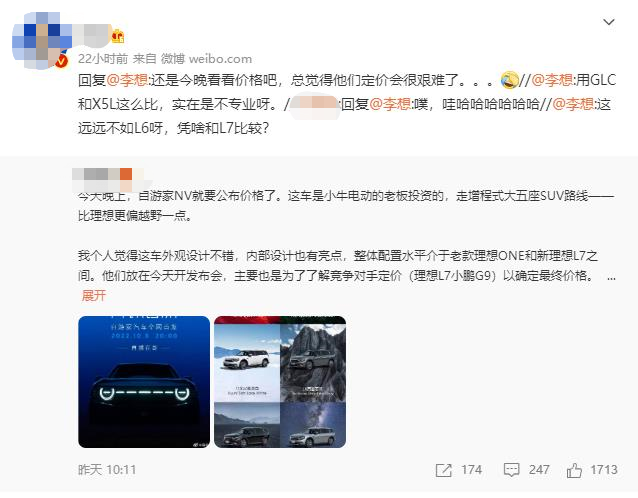This screenshot has width=638, height=498.
Task: Open first @李想 mention after 回复
Action: (x=127, y=80)
